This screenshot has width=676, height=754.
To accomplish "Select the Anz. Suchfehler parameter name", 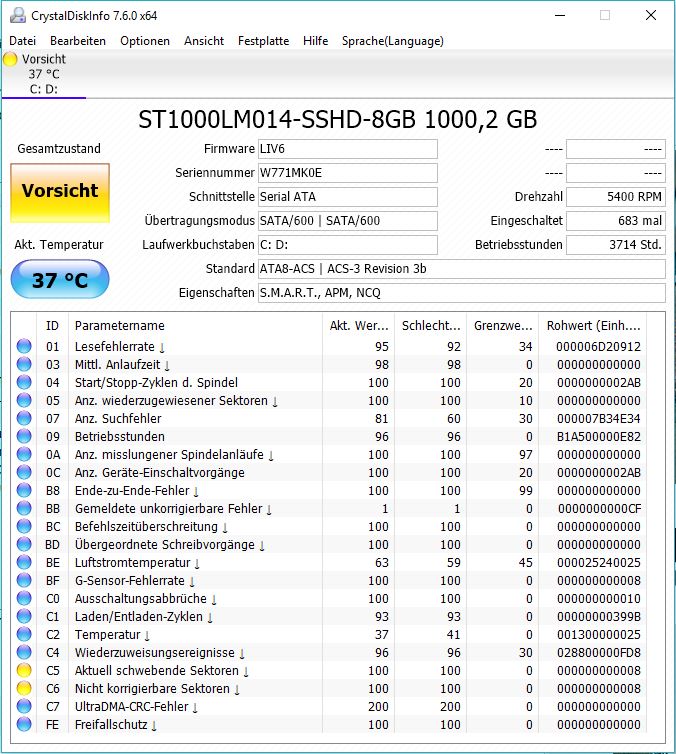I will [118, 419].
